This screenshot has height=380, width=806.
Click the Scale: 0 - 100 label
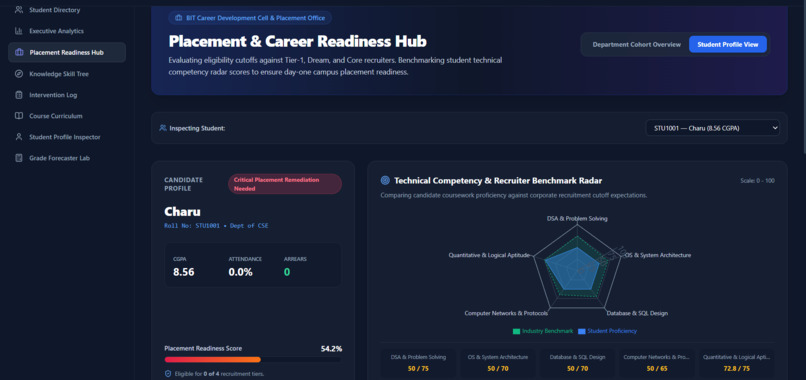757,180
